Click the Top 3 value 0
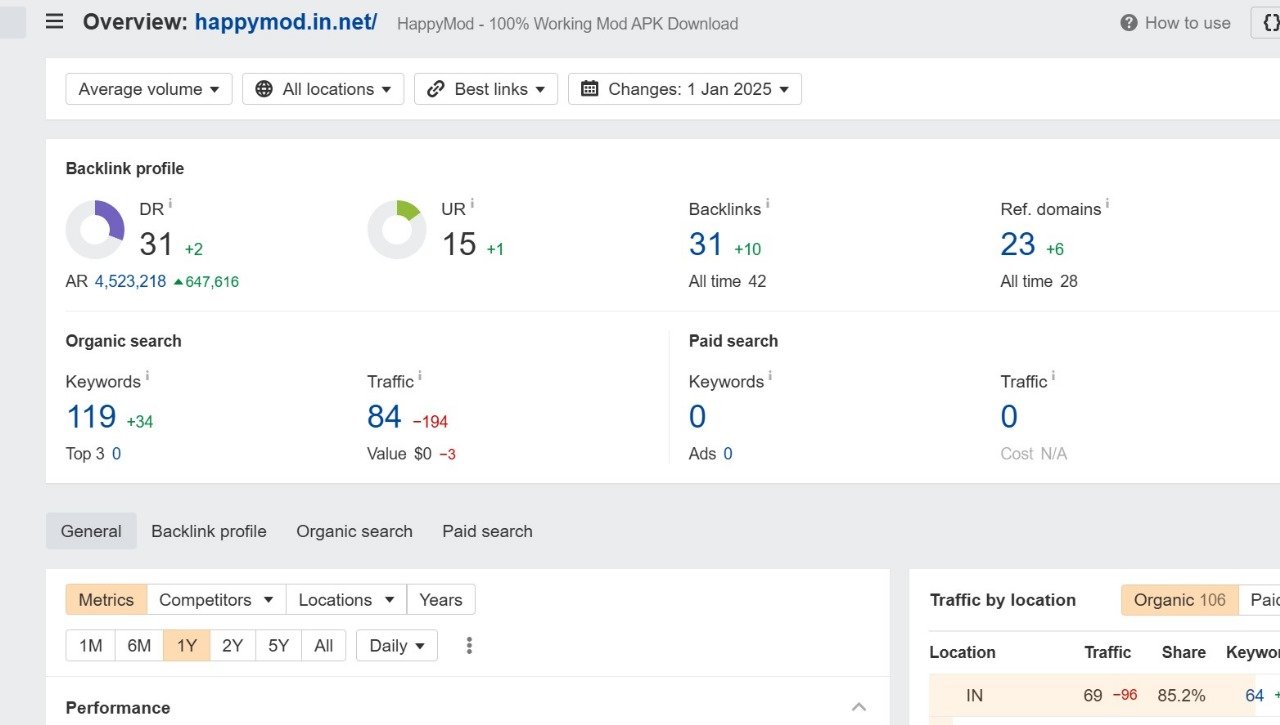This screenshot has height=725, width=1280. point(116,454)
